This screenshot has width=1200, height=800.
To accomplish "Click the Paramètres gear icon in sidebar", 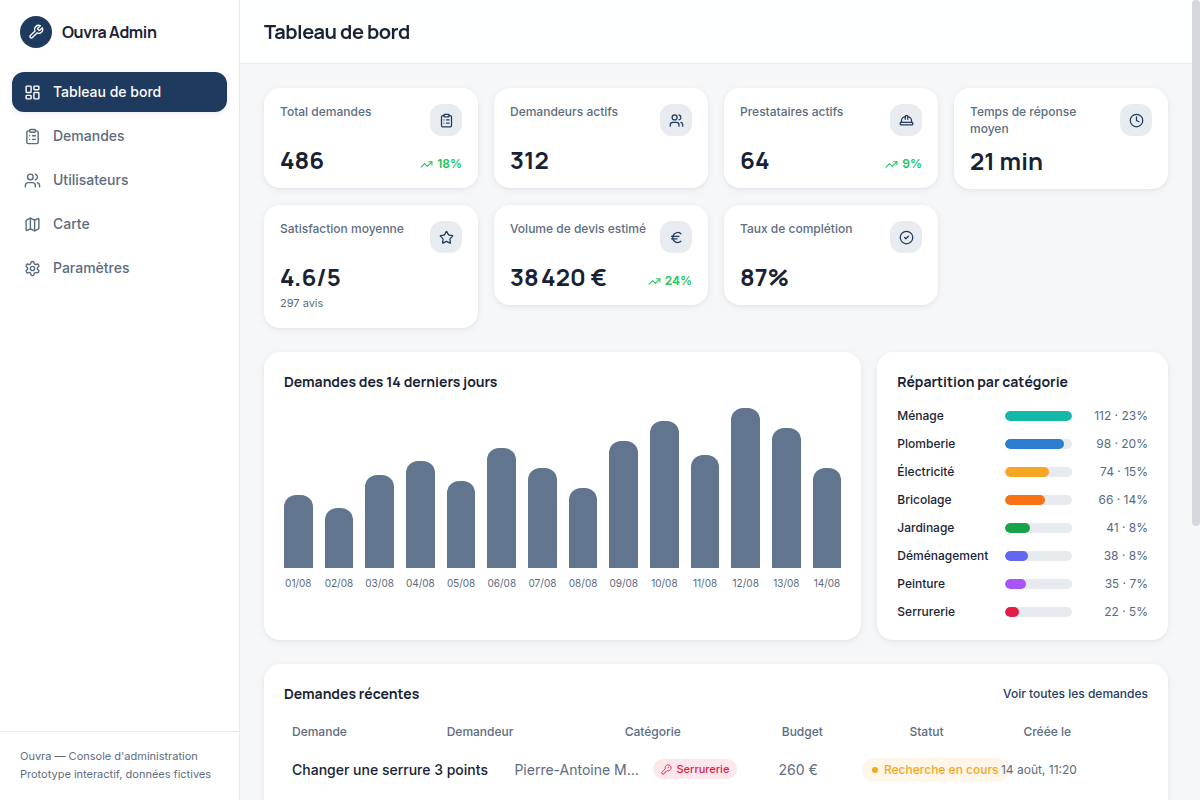I will [x=32, y=268].
